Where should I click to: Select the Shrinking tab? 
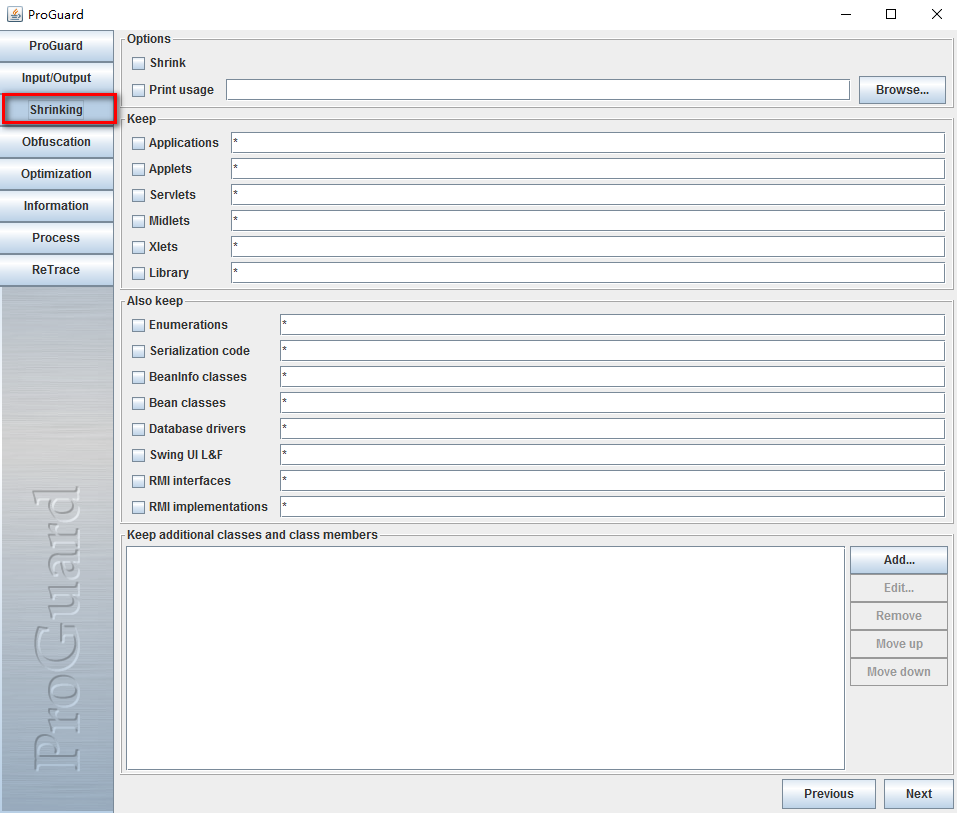click(x=56, y=110)
